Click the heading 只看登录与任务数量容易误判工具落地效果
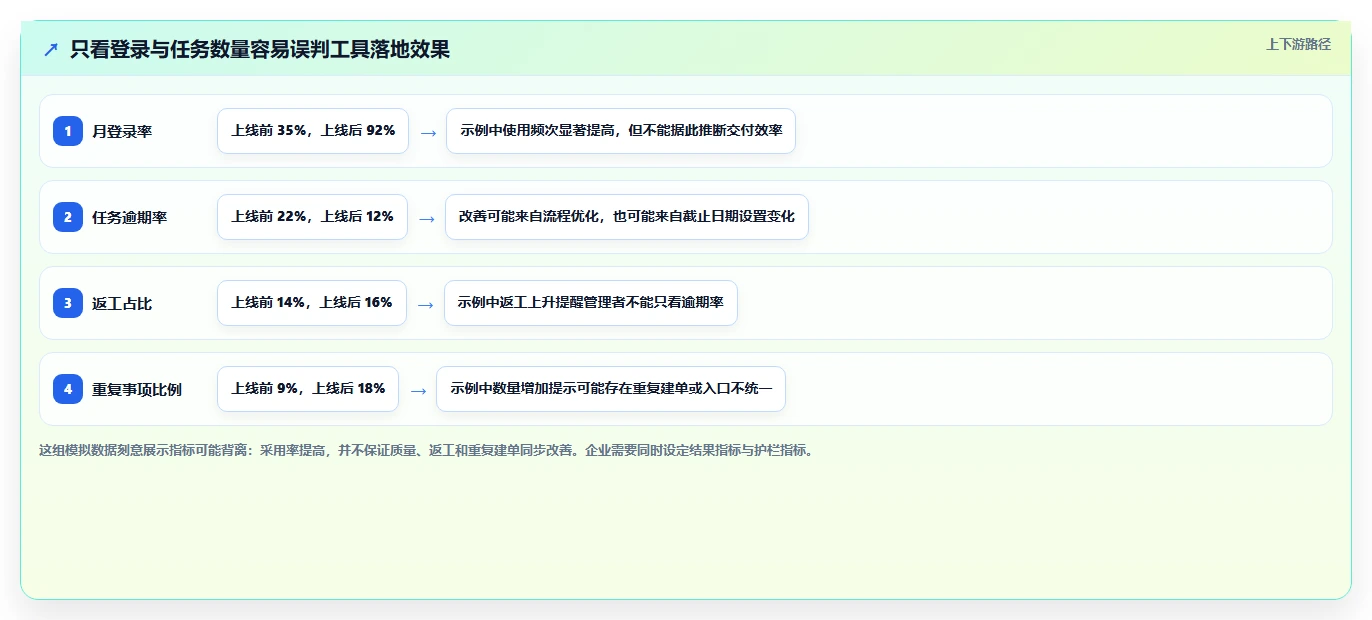This screenshot has height=620, width=1372. pos(260,49)
